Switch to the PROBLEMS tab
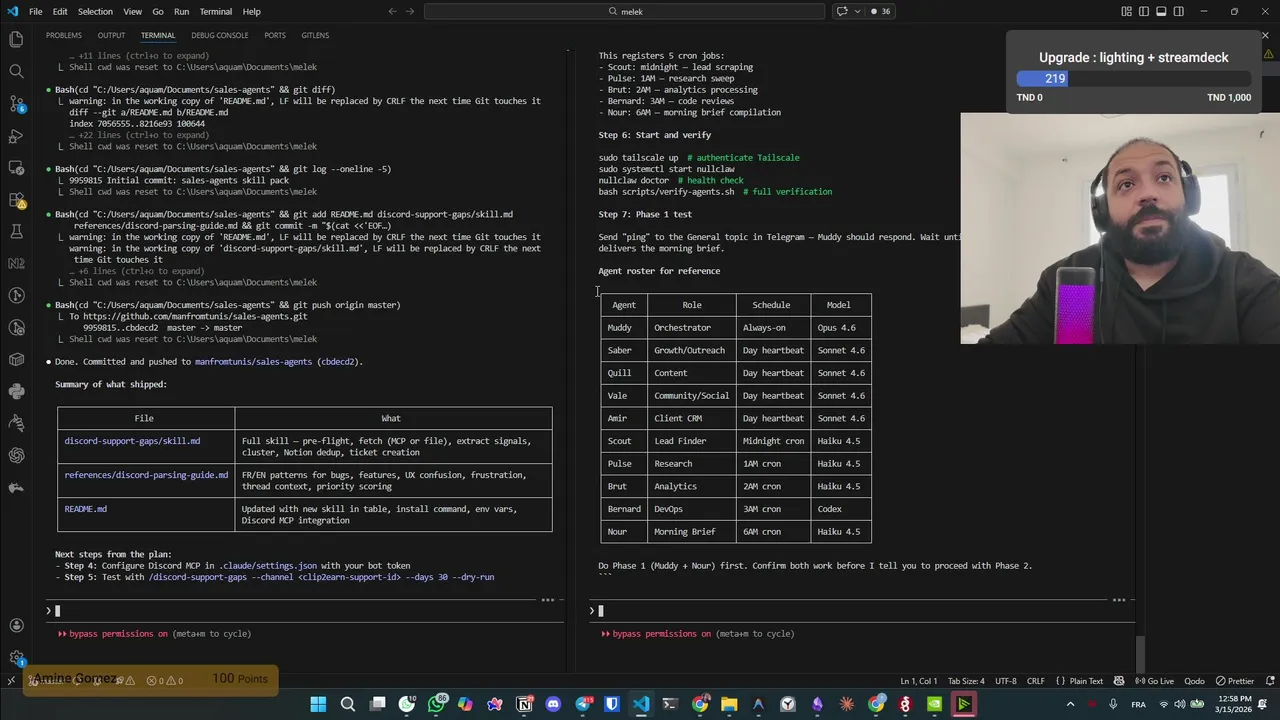This screenshot has width=1280, height=720. pyautogui.click(x=63, y=35)
